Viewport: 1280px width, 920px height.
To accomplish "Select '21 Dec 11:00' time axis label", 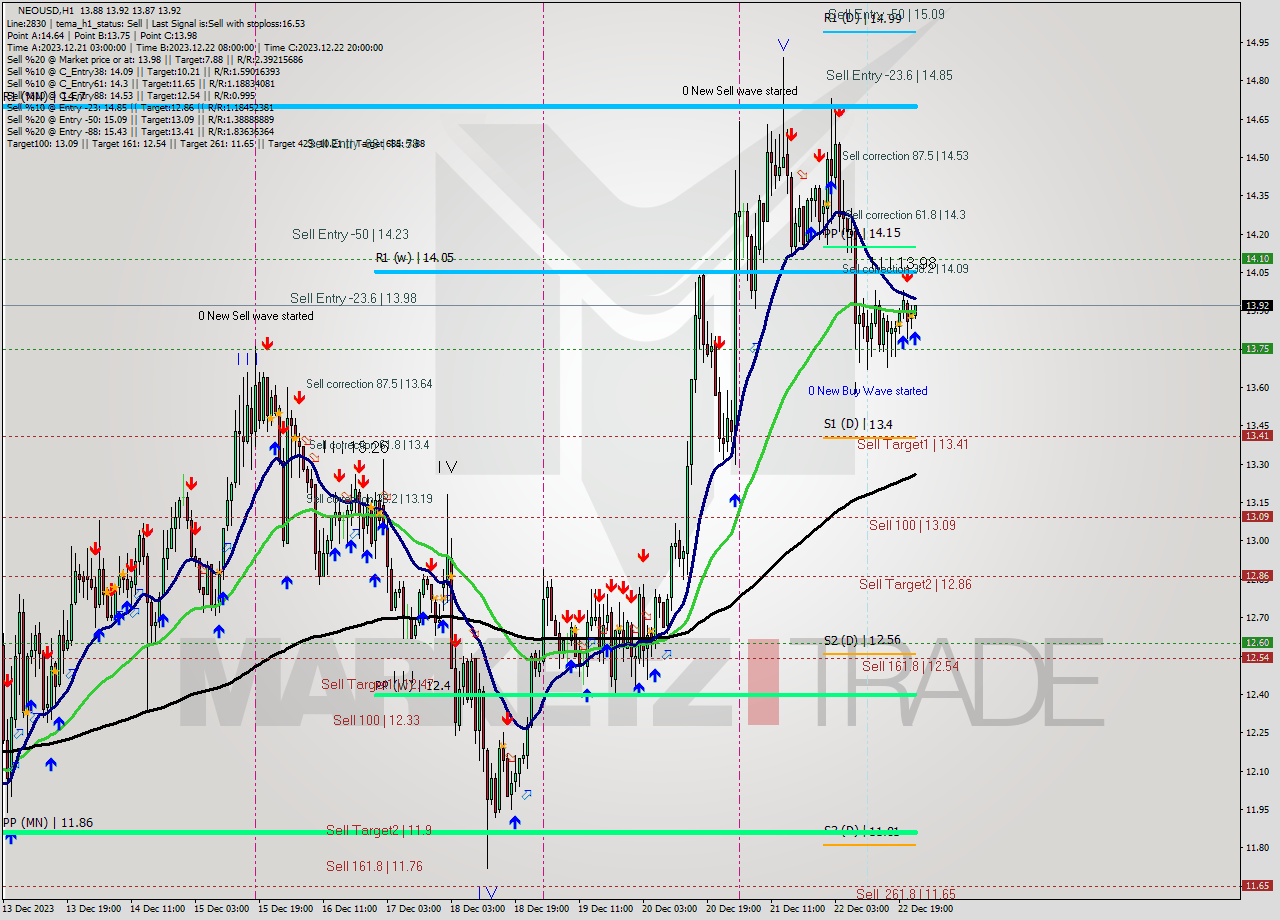I will 798,909.
